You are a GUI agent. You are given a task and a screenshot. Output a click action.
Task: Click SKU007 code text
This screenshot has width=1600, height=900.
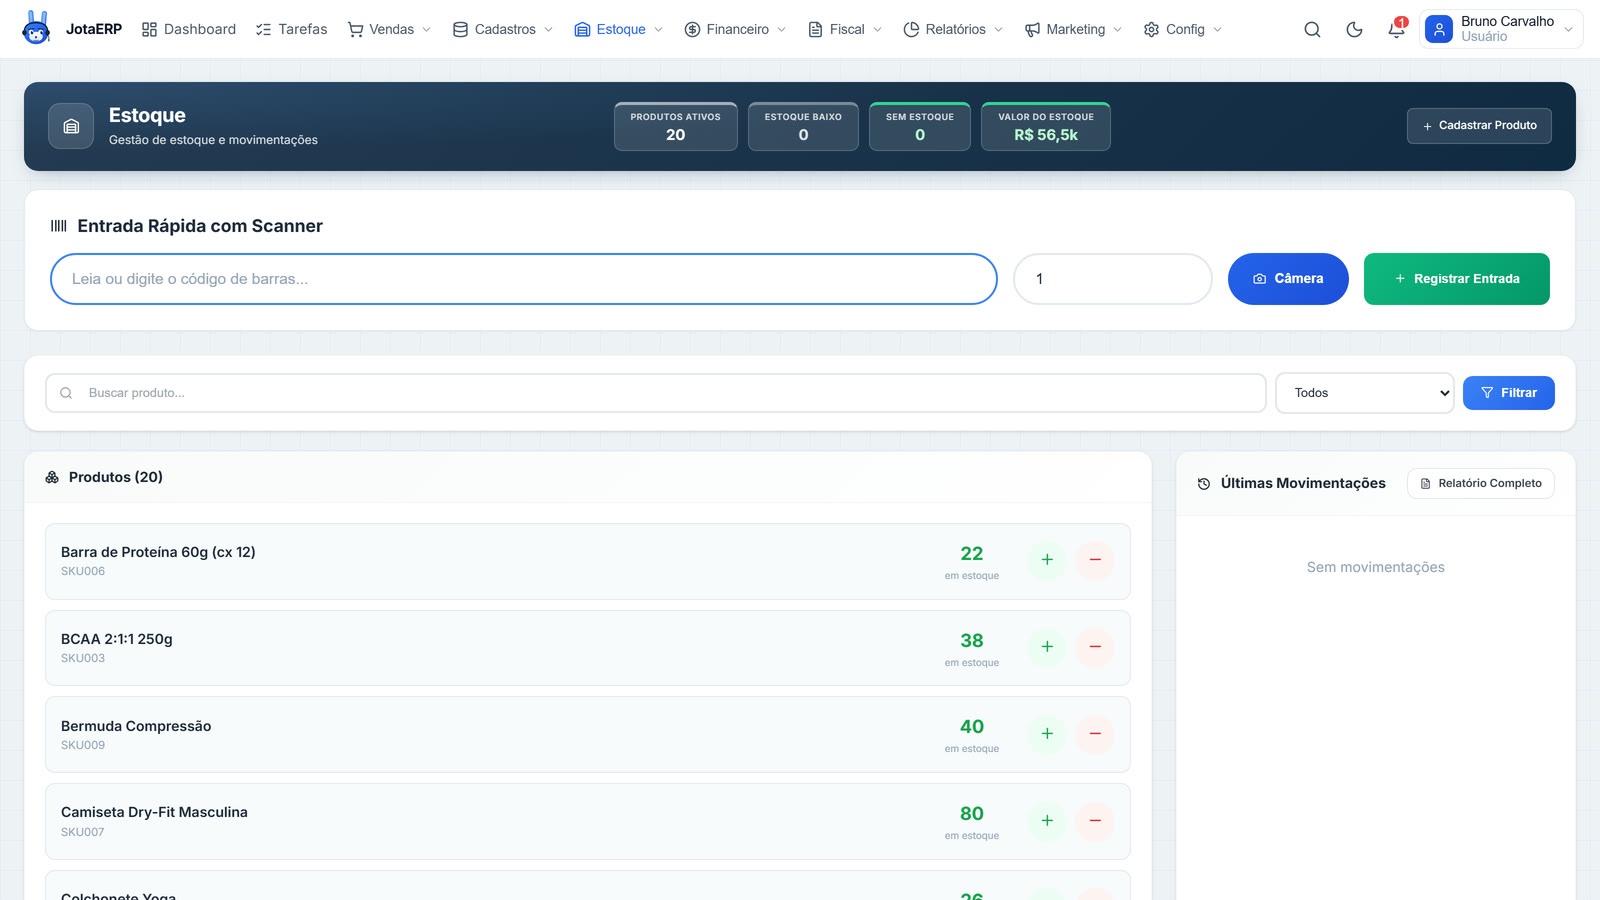click(x=83, y=832)
